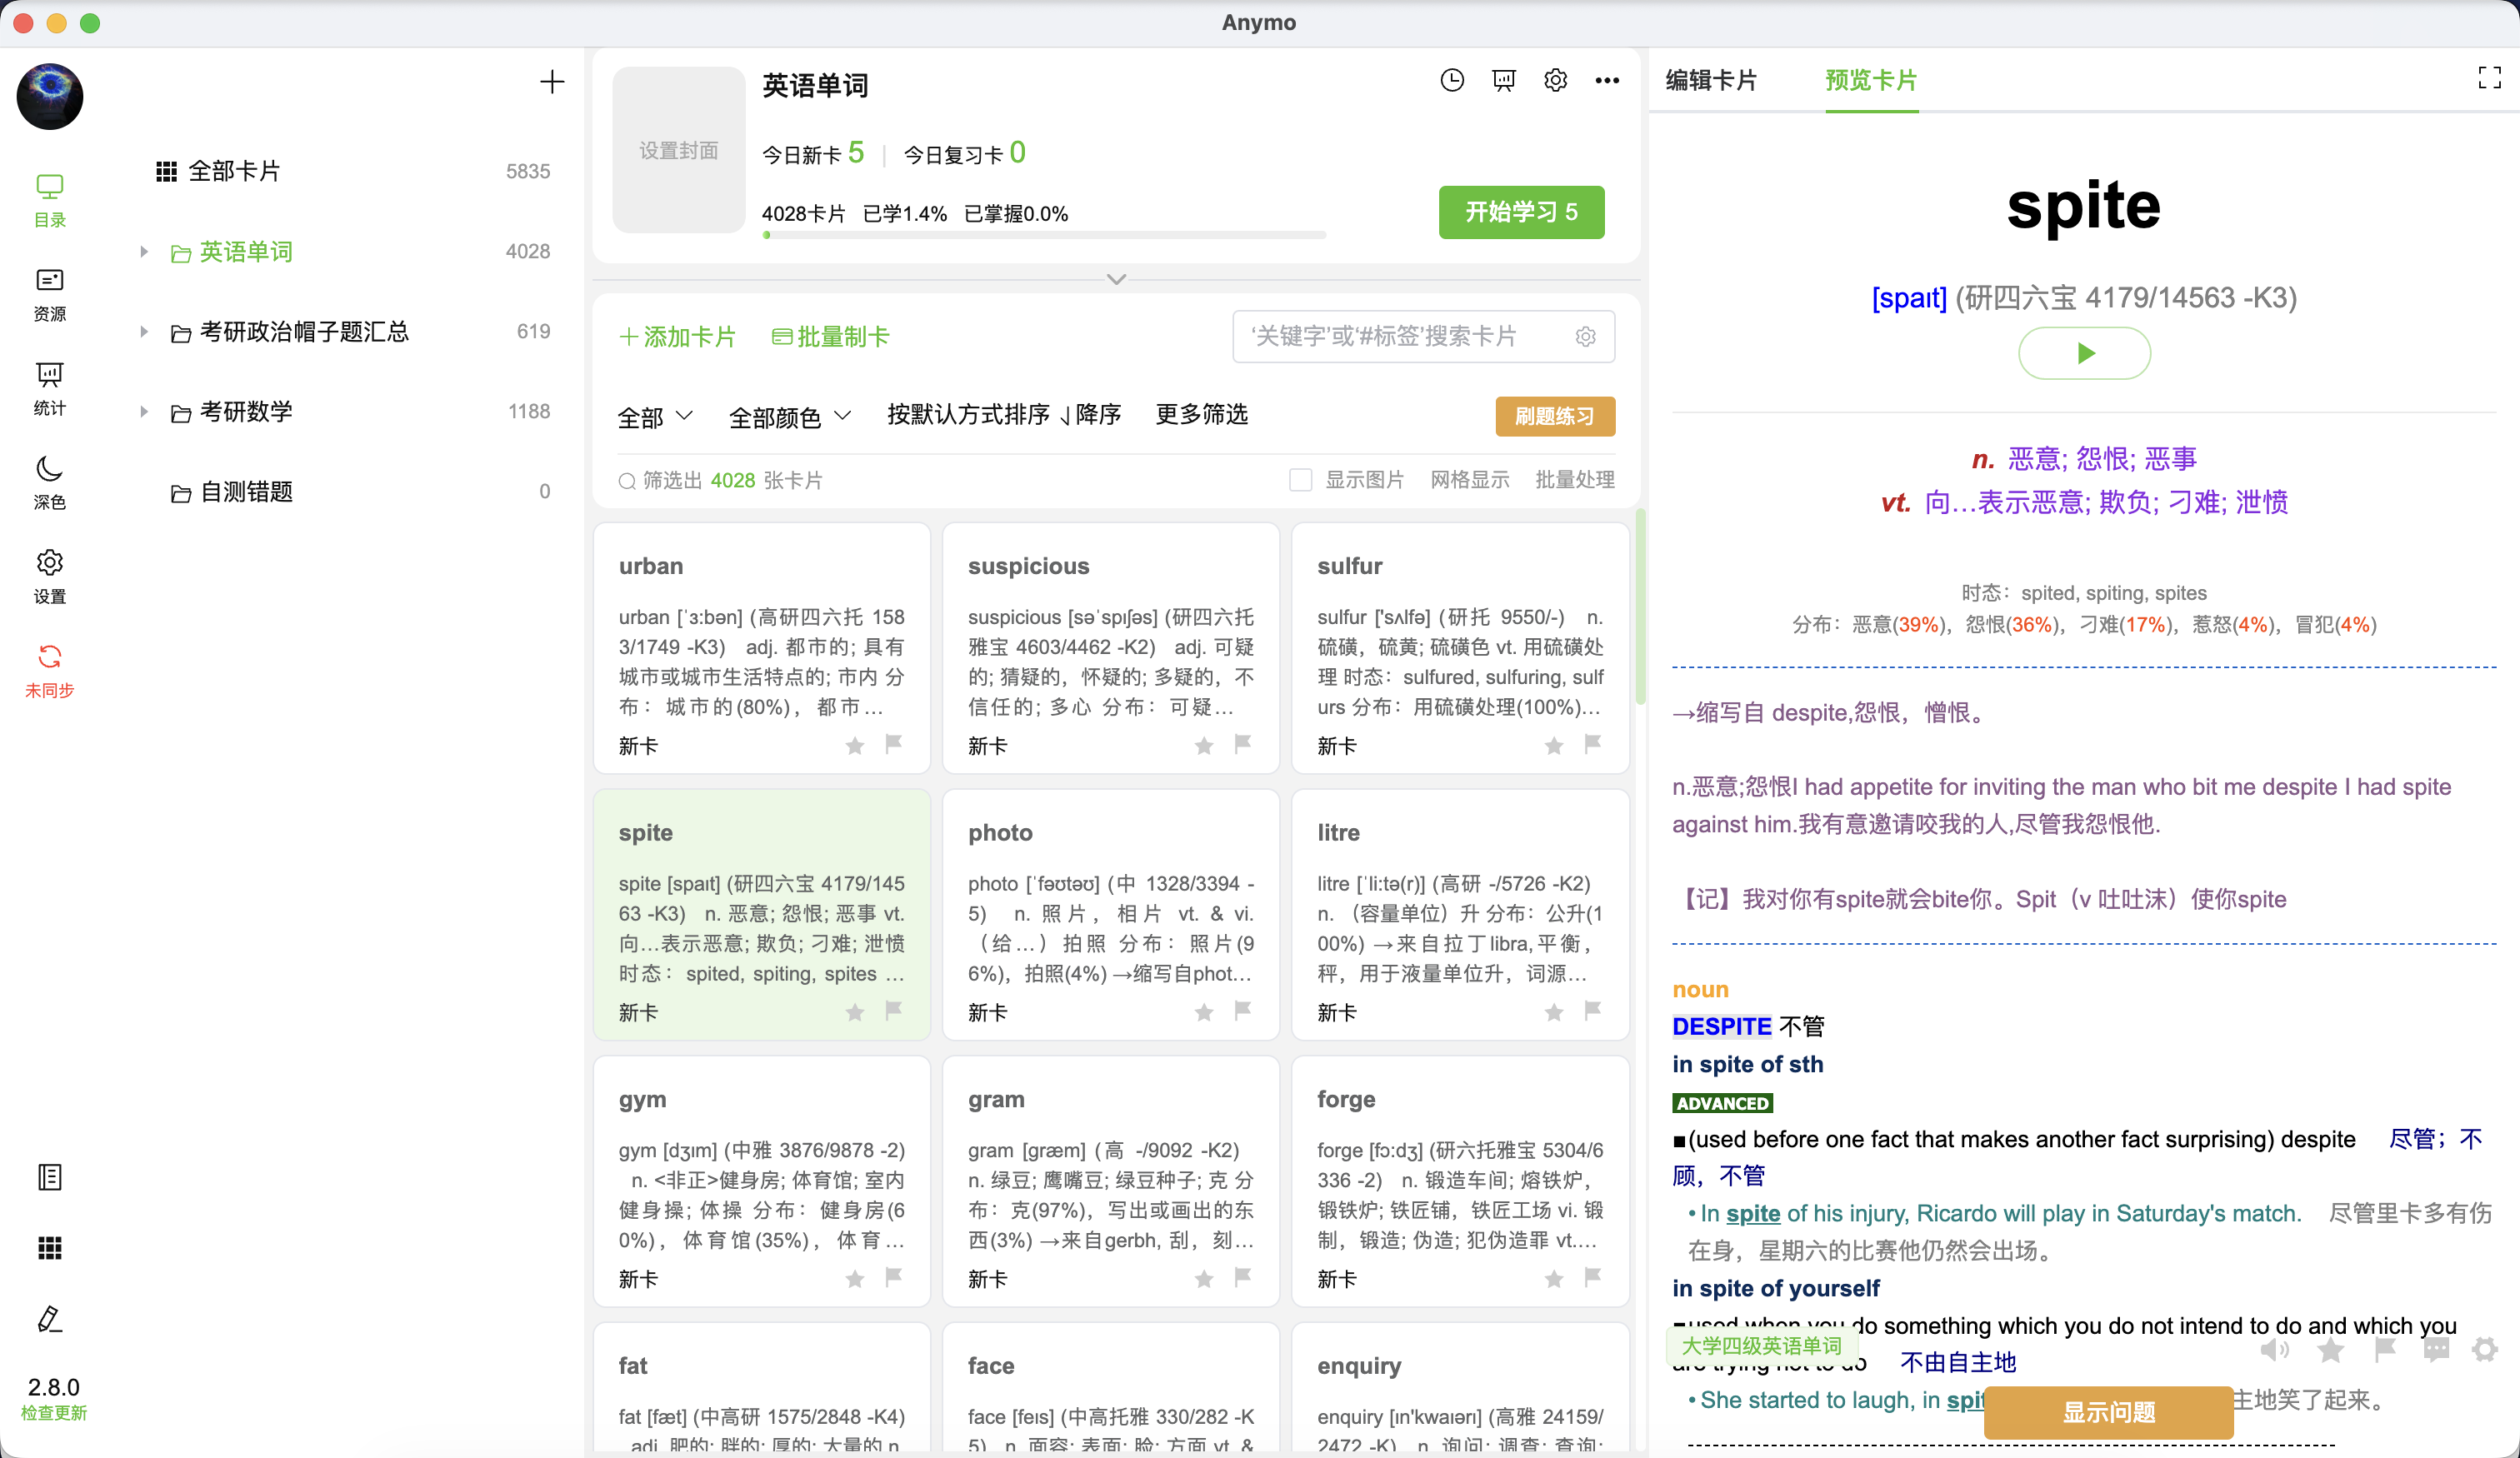Open search settings gear in search box

[1585, 337]
